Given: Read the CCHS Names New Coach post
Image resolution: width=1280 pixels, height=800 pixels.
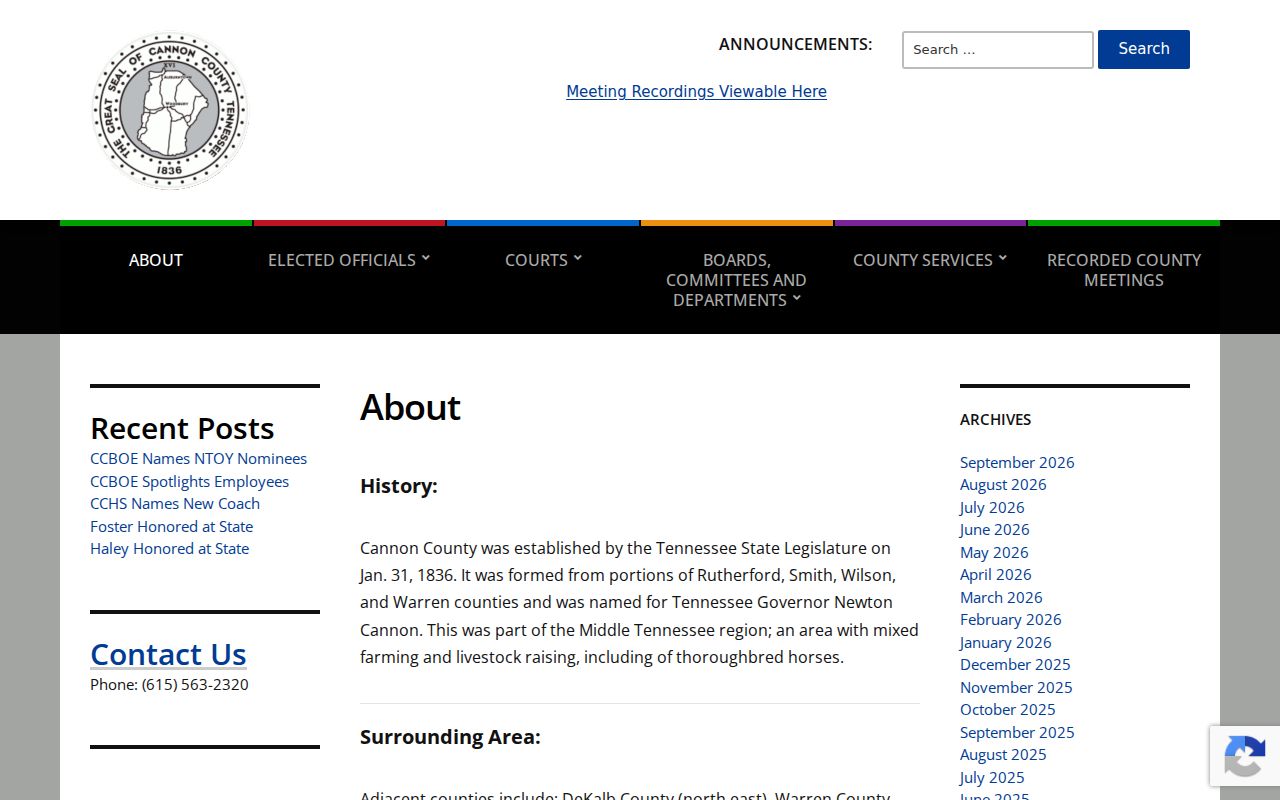Looking at the screenshot, I should 175,504.
